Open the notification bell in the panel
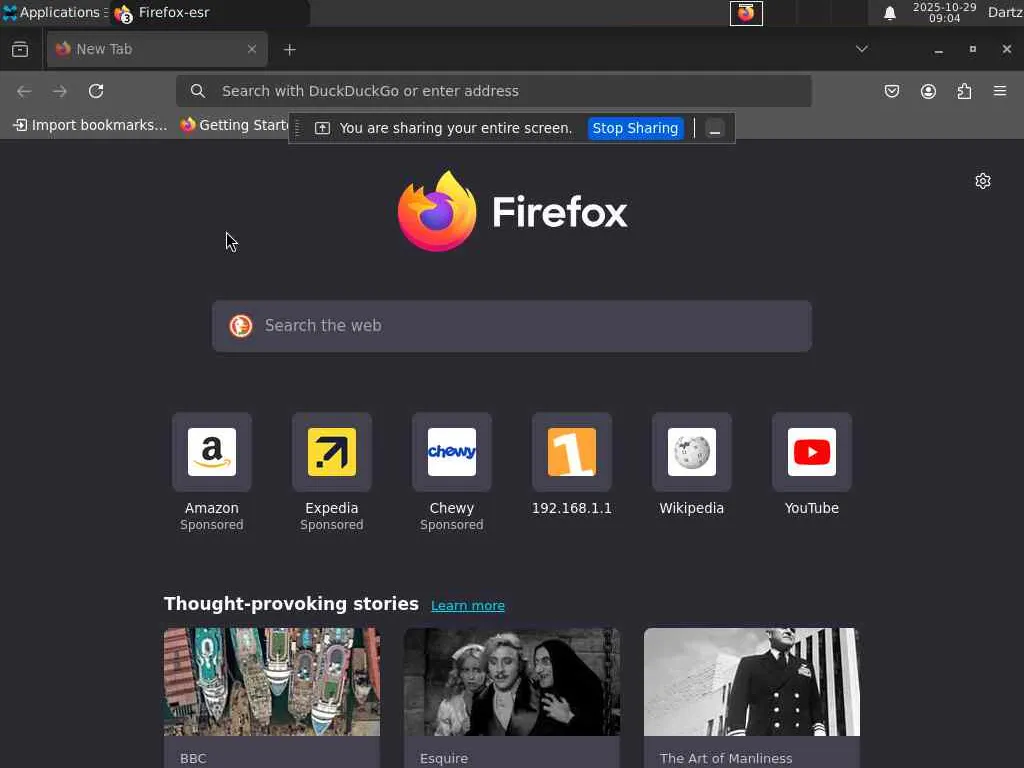This screenshot has height=768, width=1024. (889, 13)
